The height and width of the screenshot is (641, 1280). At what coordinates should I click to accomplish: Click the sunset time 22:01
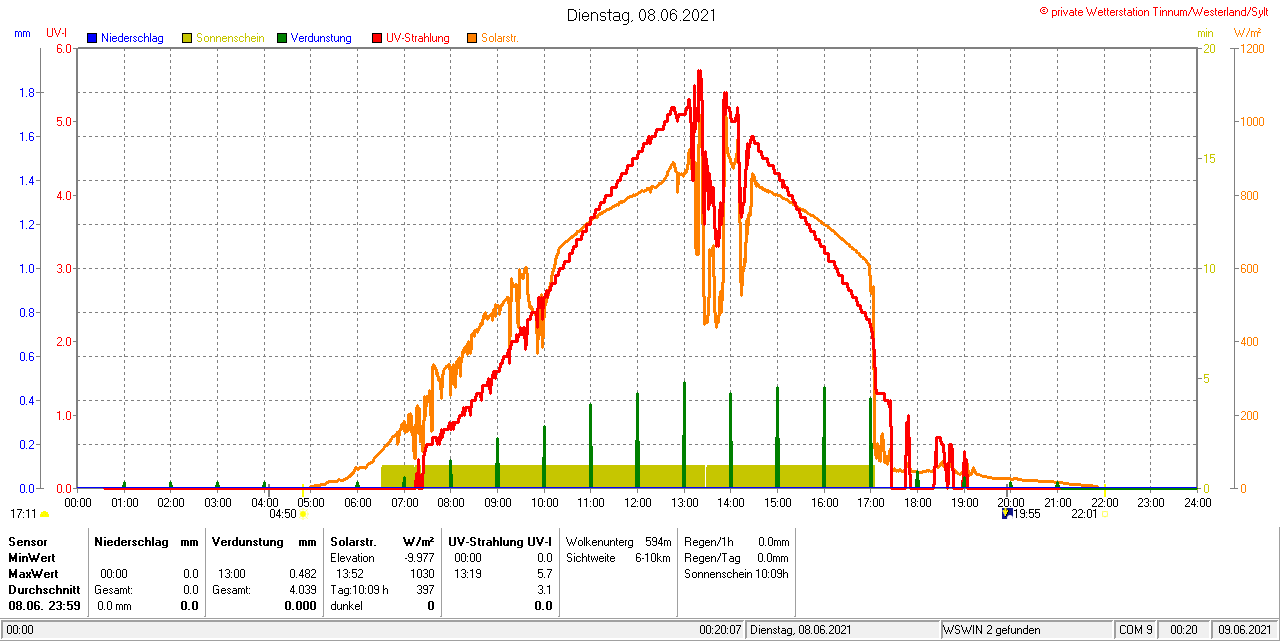coord(1084,514)
